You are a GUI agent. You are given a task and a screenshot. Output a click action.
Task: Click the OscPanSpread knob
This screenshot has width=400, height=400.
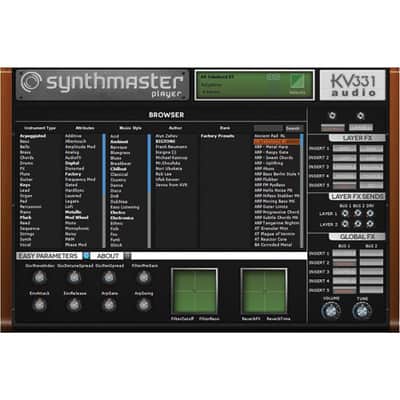tap(109, 277)
